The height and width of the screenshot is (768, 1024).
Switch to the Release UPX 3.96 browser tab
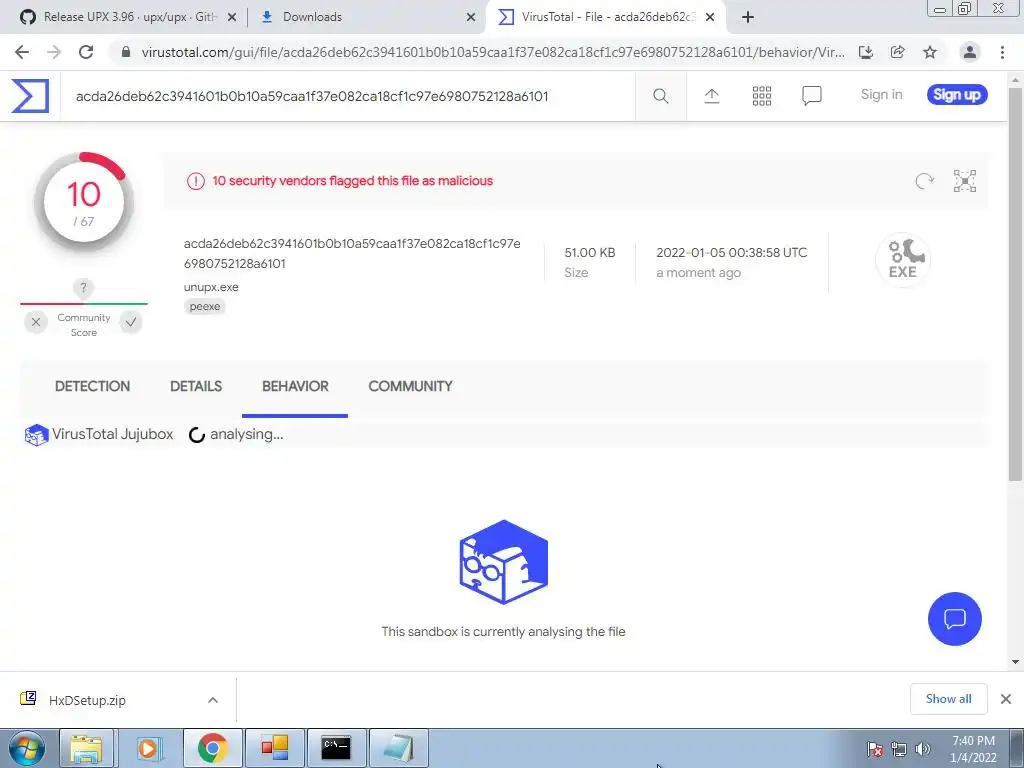(127, 17)
